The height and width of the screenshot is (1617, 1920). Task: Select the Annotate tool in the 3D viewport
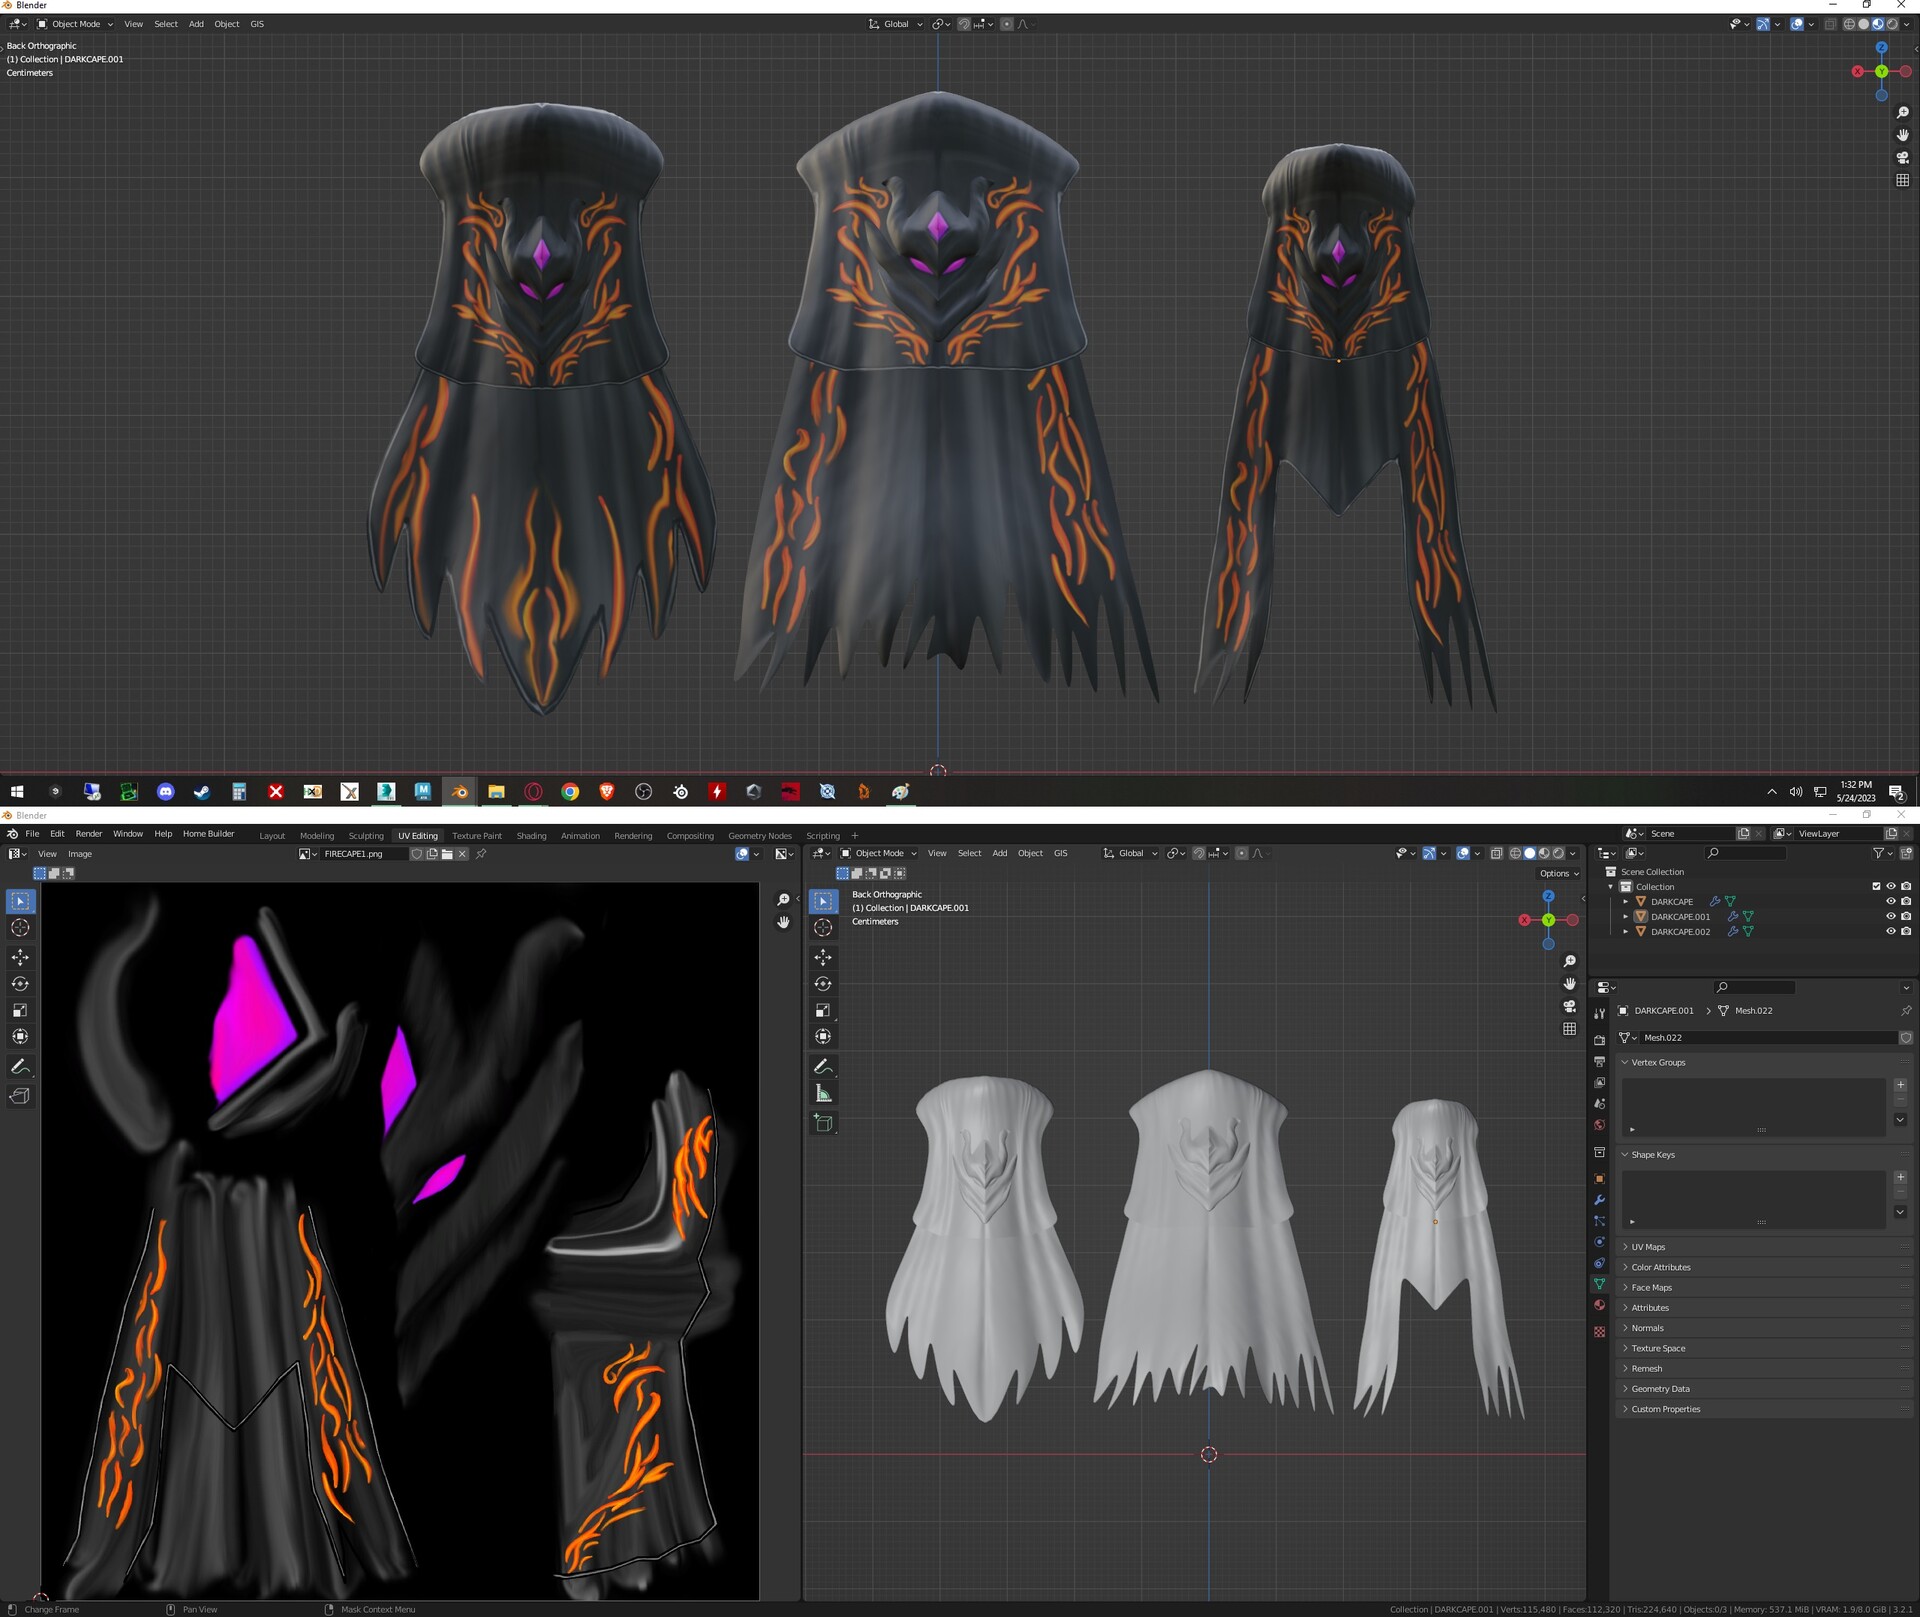coord(823,1066)
